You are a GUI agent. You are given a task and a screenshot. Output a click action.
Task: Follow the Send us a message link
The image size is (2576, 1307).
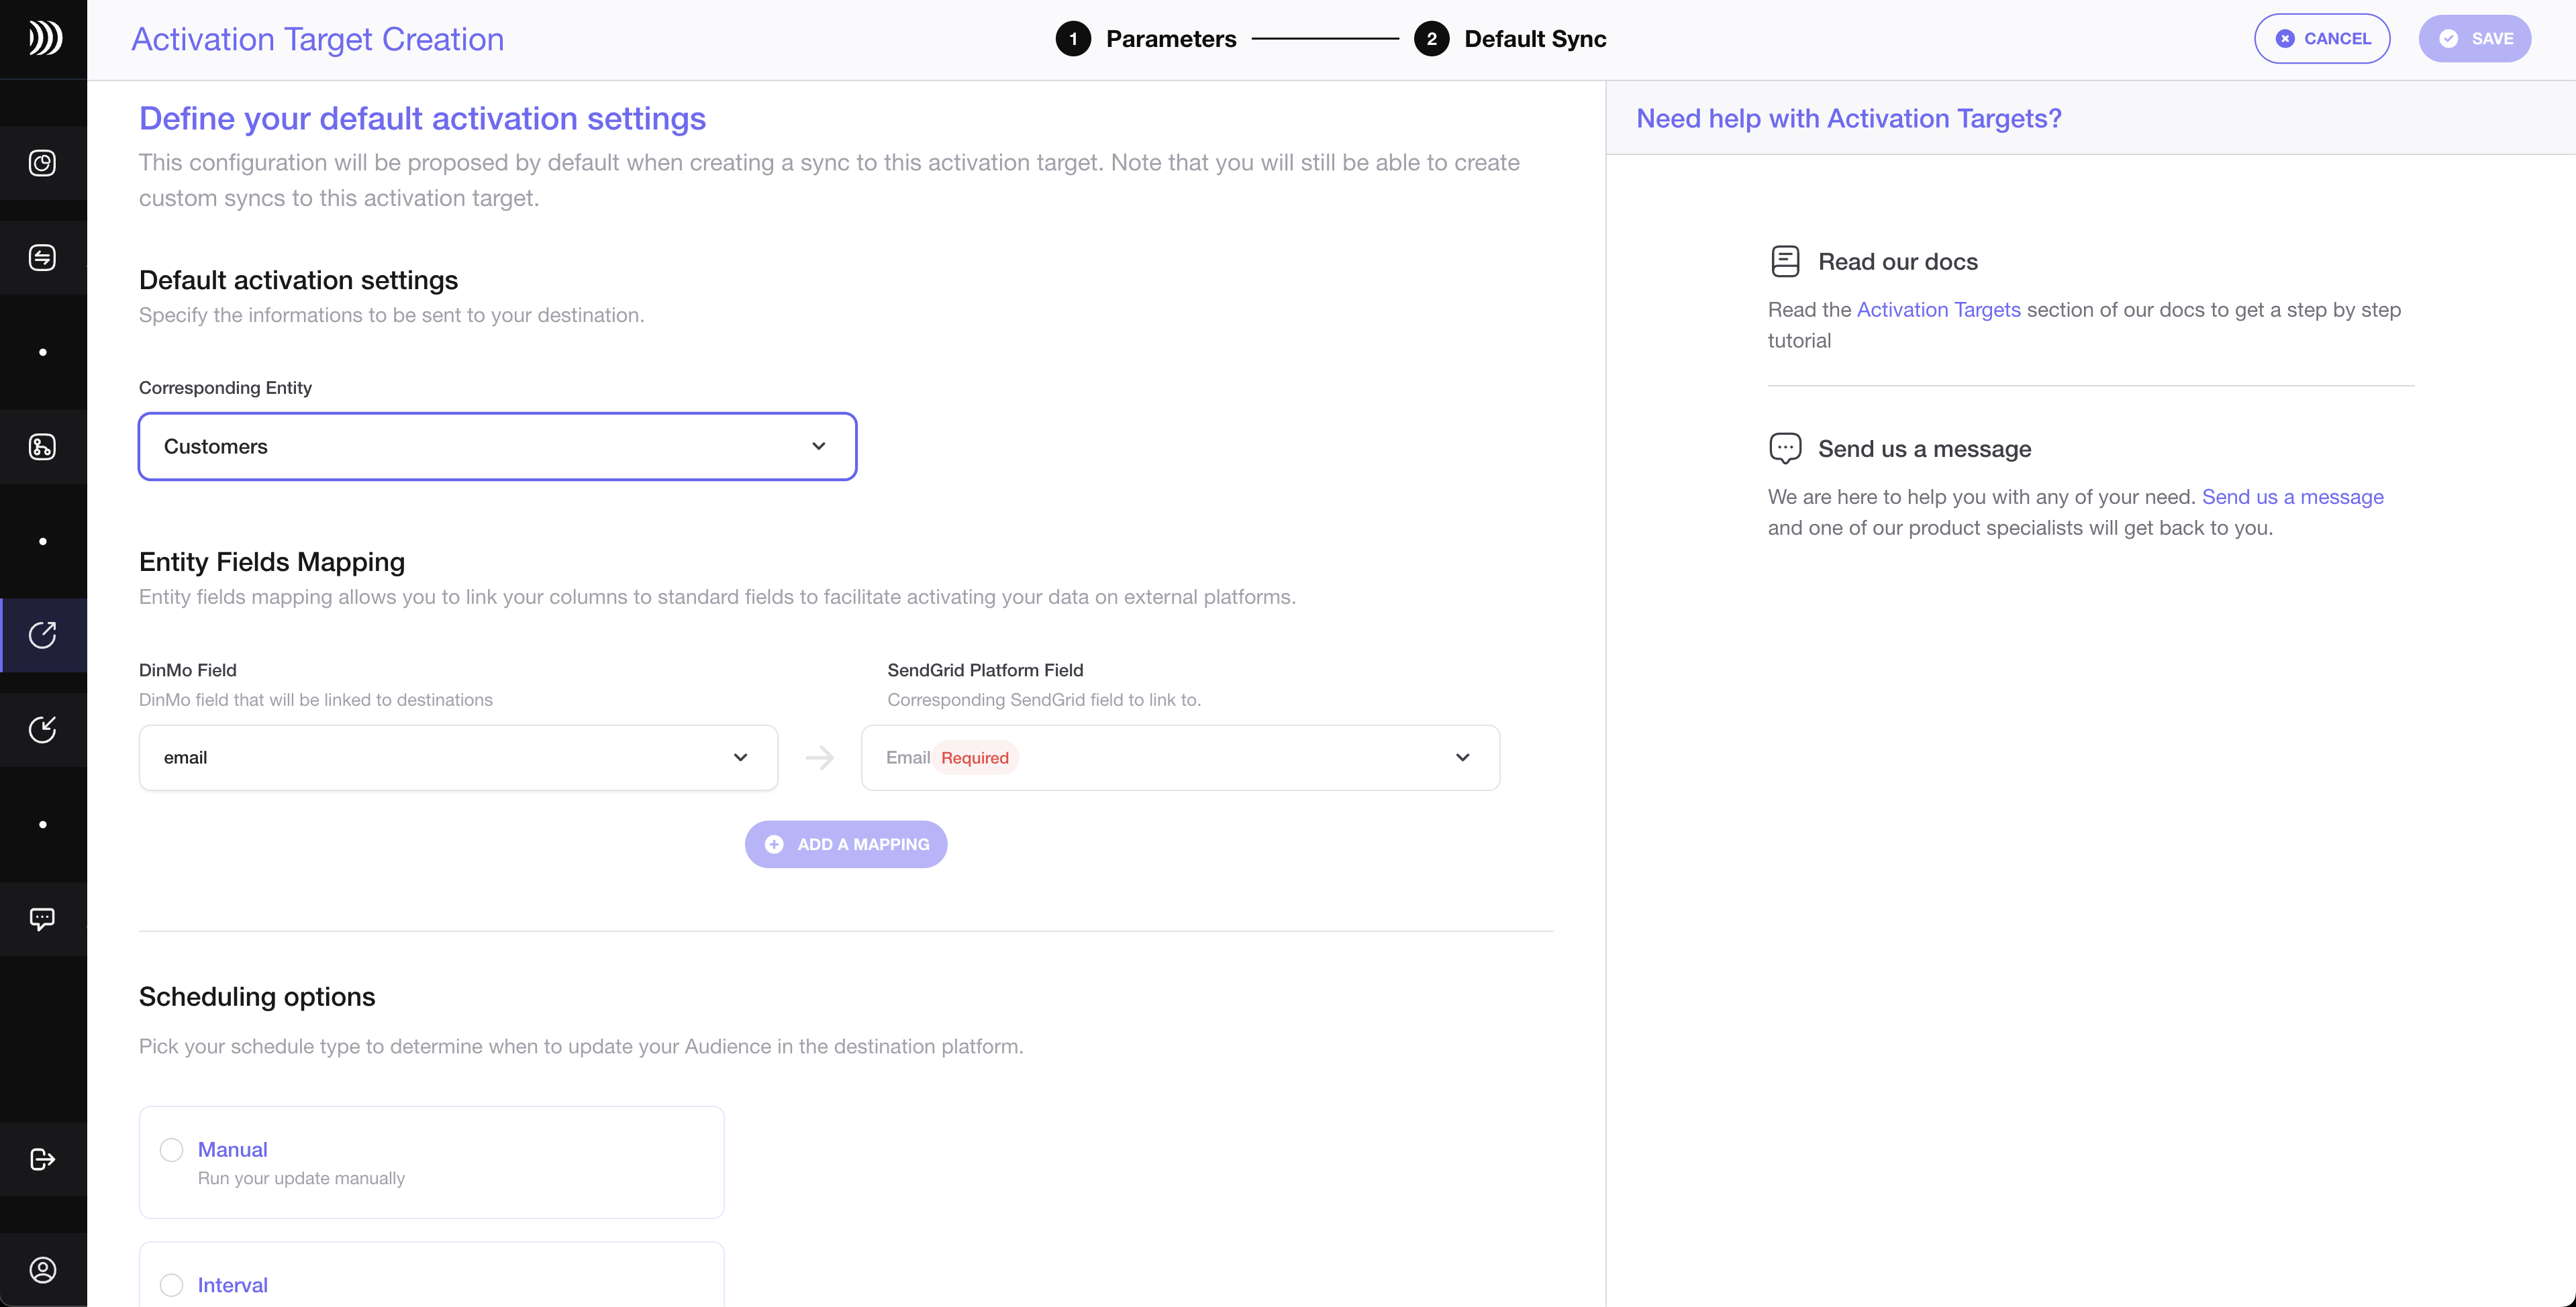(x=2292, y=497)
